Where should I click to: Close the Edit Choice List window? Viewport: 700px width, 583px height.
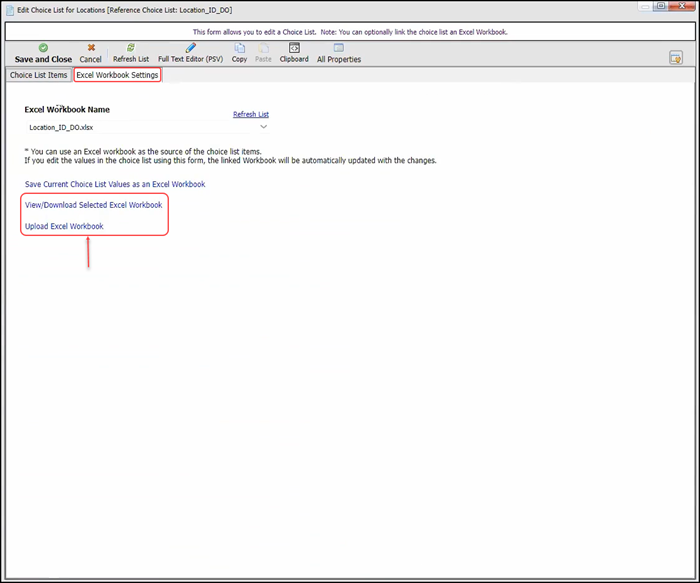682,7
